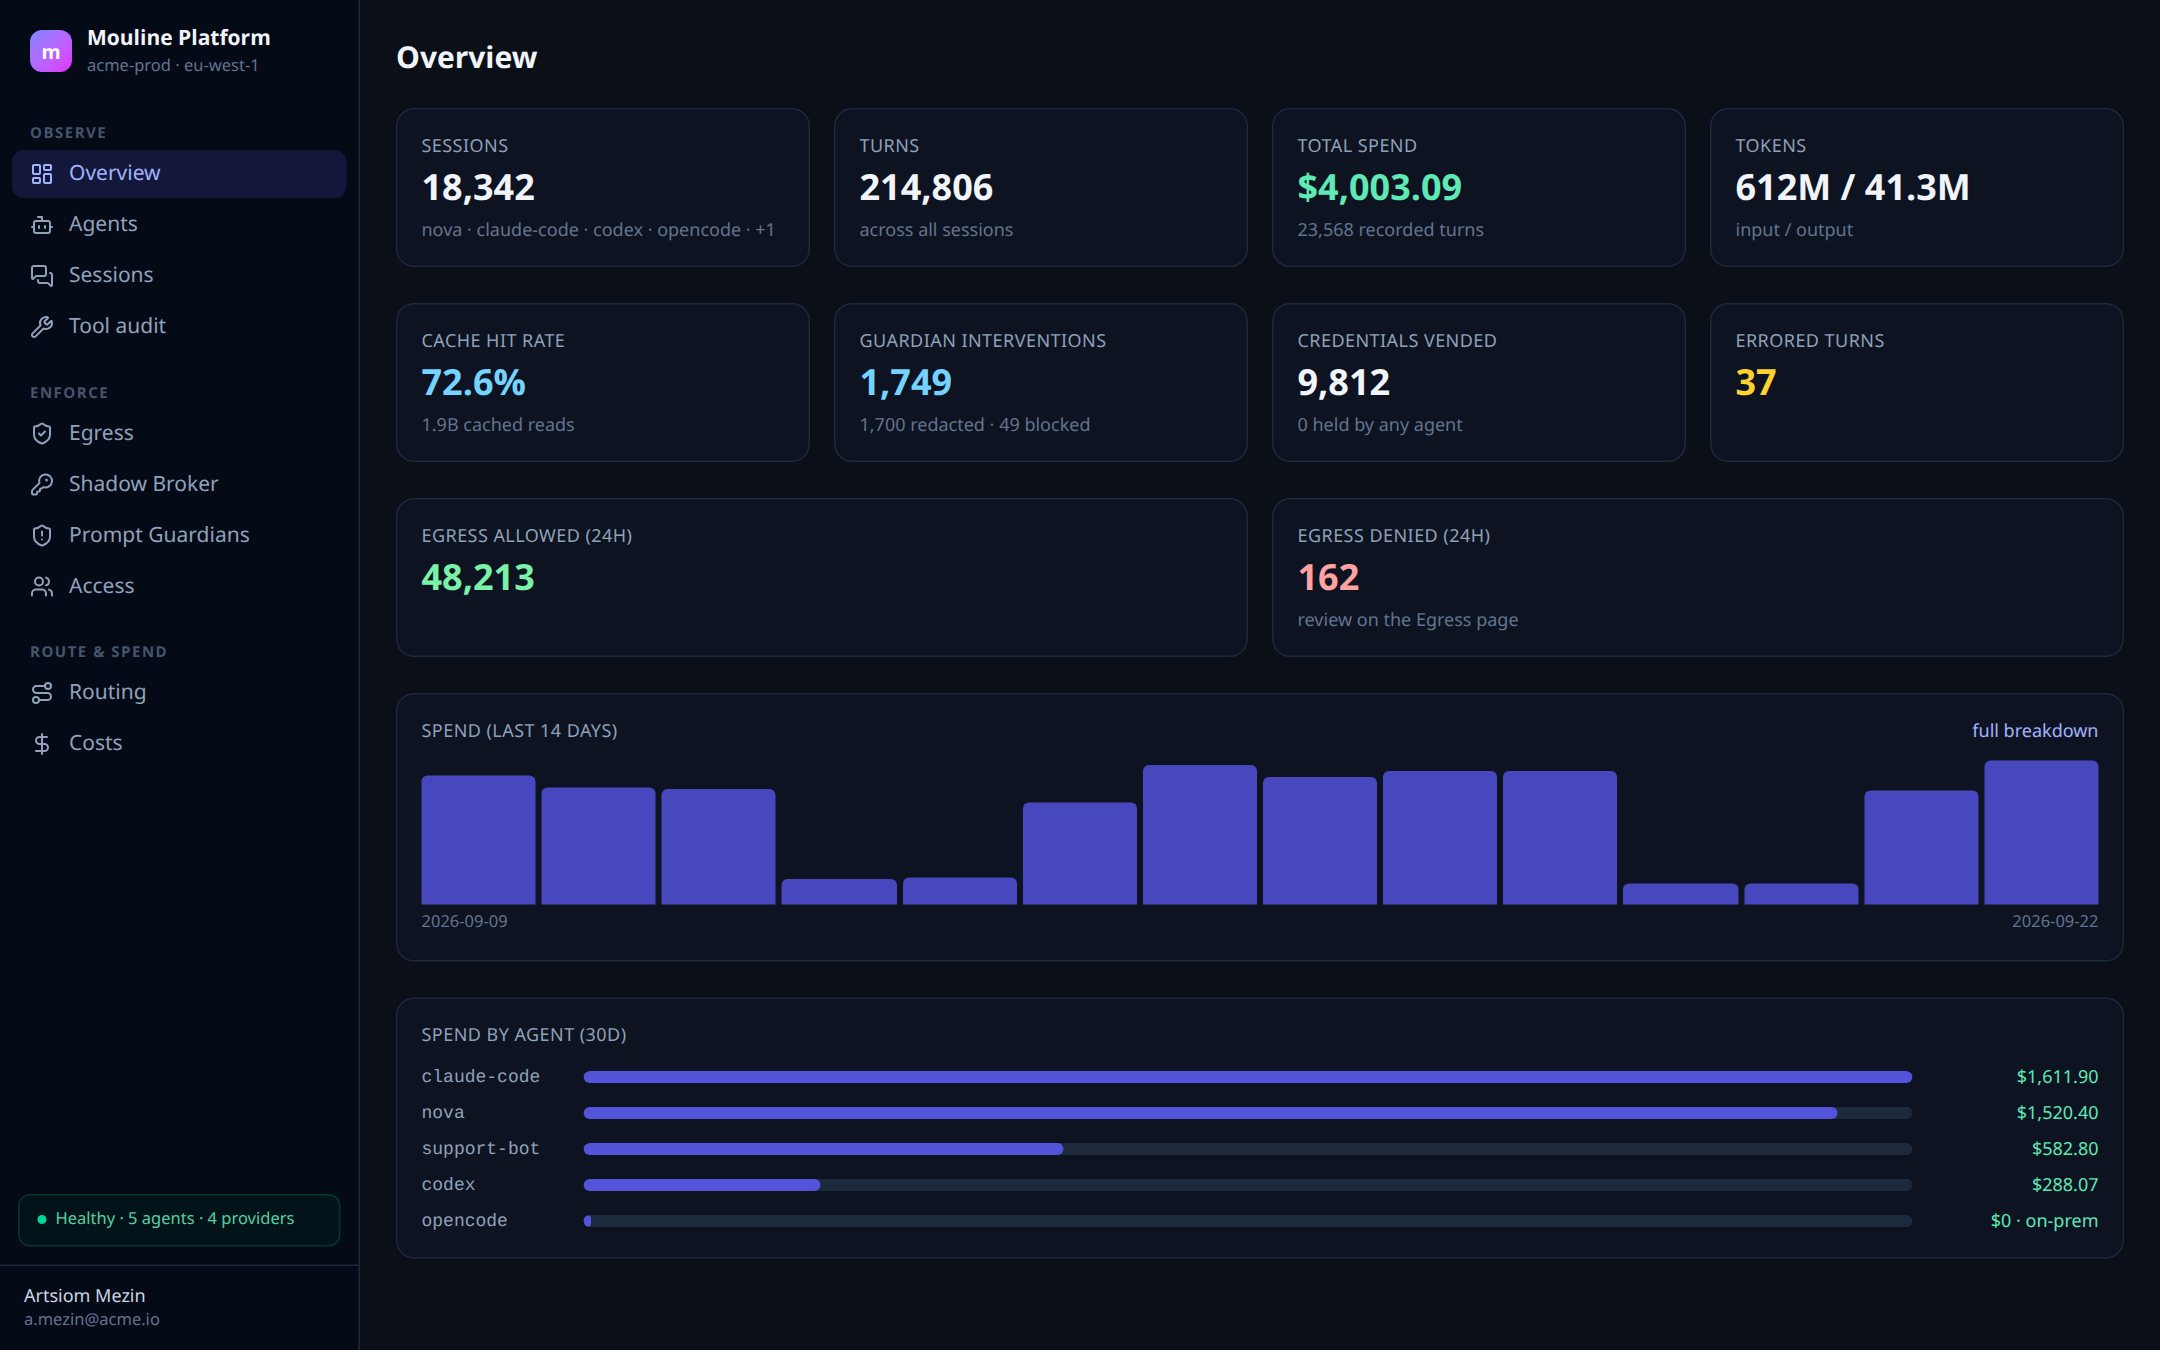Click the nova spend progress bar
This screenshot has width=2160, height=1350.
1248,1113
